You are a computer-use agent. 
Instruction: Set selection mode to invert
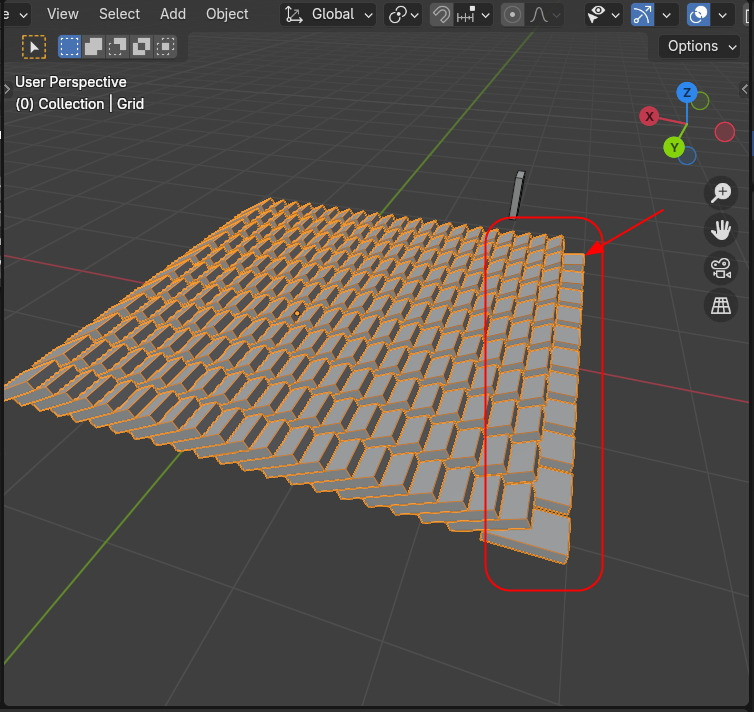pos(141,47)
